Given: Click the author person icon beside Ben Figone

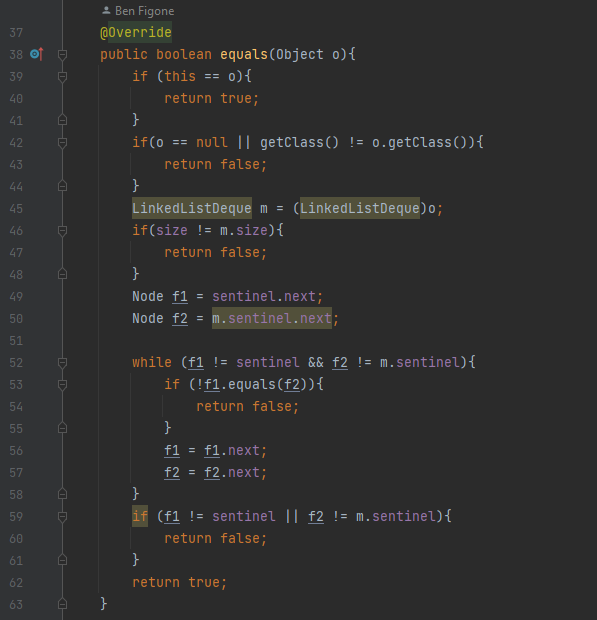Looking at the screenshot, I should click(106, 11).
